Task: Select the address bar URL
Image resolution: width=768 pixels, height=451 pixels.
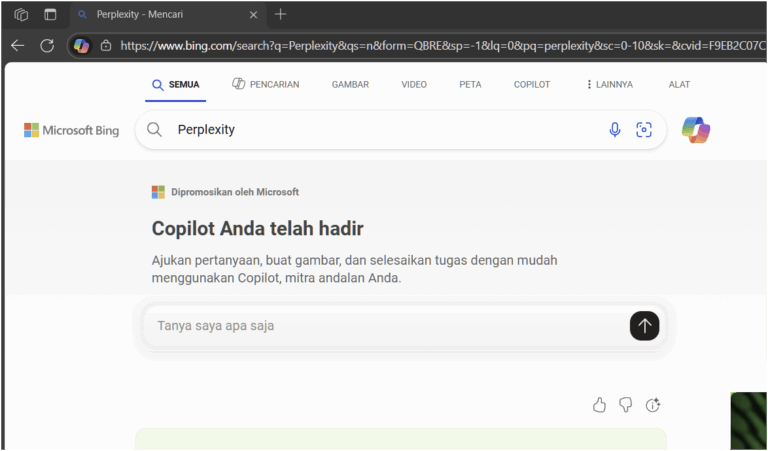Action: tap(443, 46)
